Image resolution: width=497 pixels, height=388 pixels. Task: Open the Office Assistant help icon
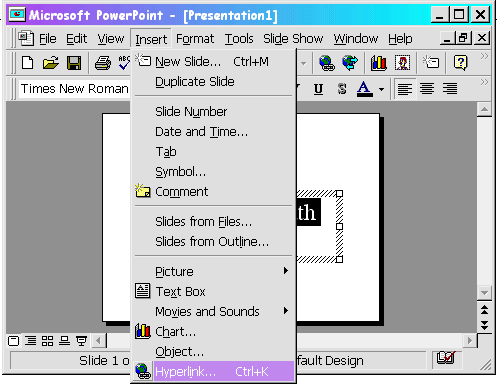461,63
